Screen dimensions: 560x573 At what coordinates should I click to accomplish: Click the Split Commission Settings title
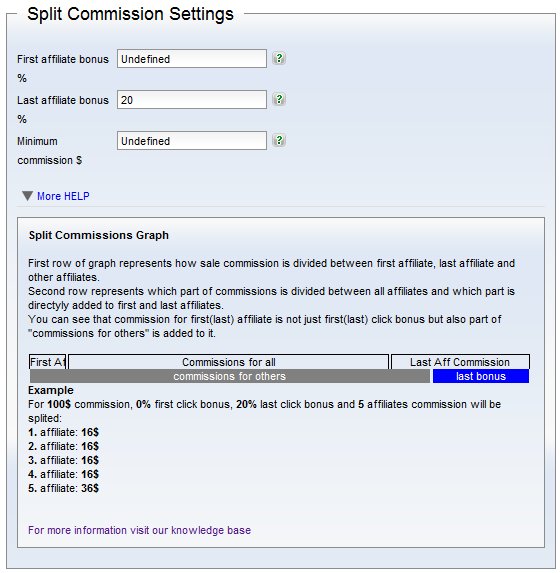(x=130, y=14)
